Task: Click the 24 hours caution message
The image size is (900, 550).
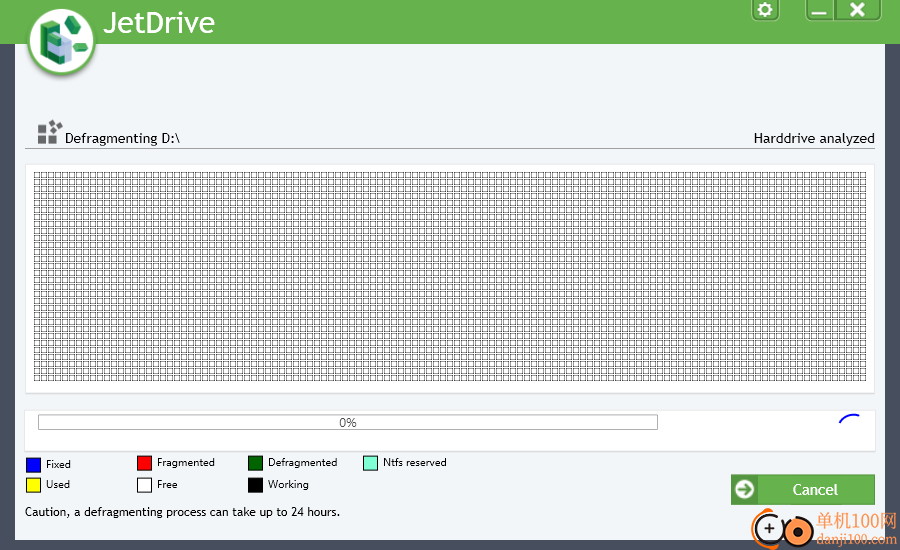Action: tap(183, 512)
